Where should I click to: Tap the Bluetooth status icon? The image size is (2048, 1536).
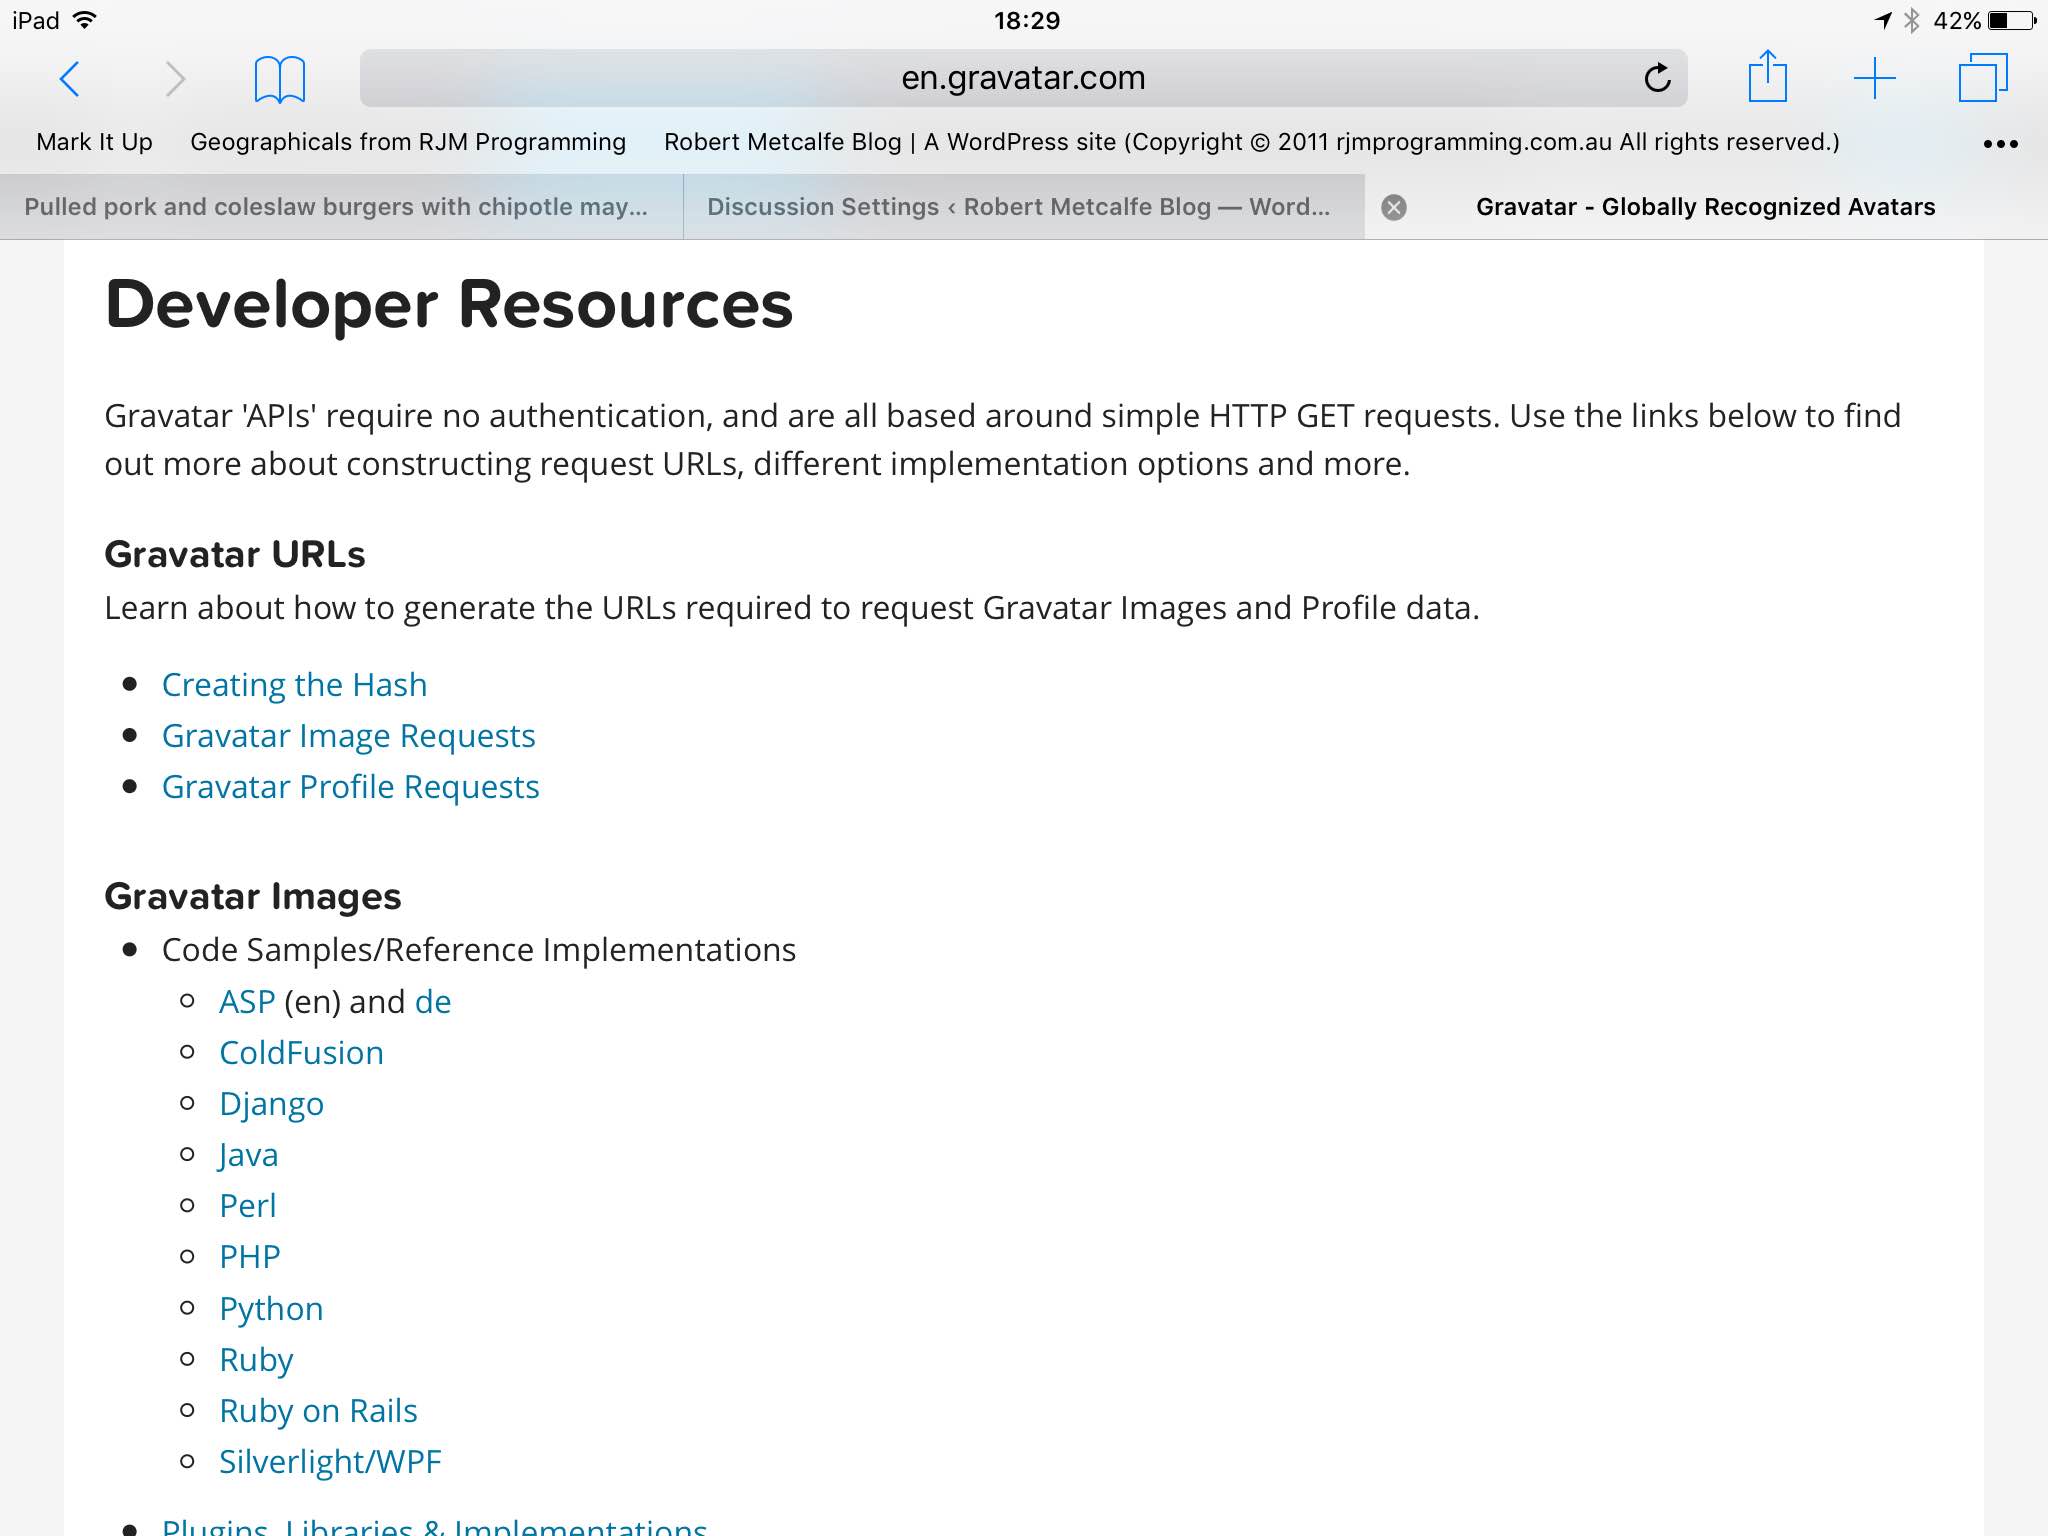tap(1912, 20)
